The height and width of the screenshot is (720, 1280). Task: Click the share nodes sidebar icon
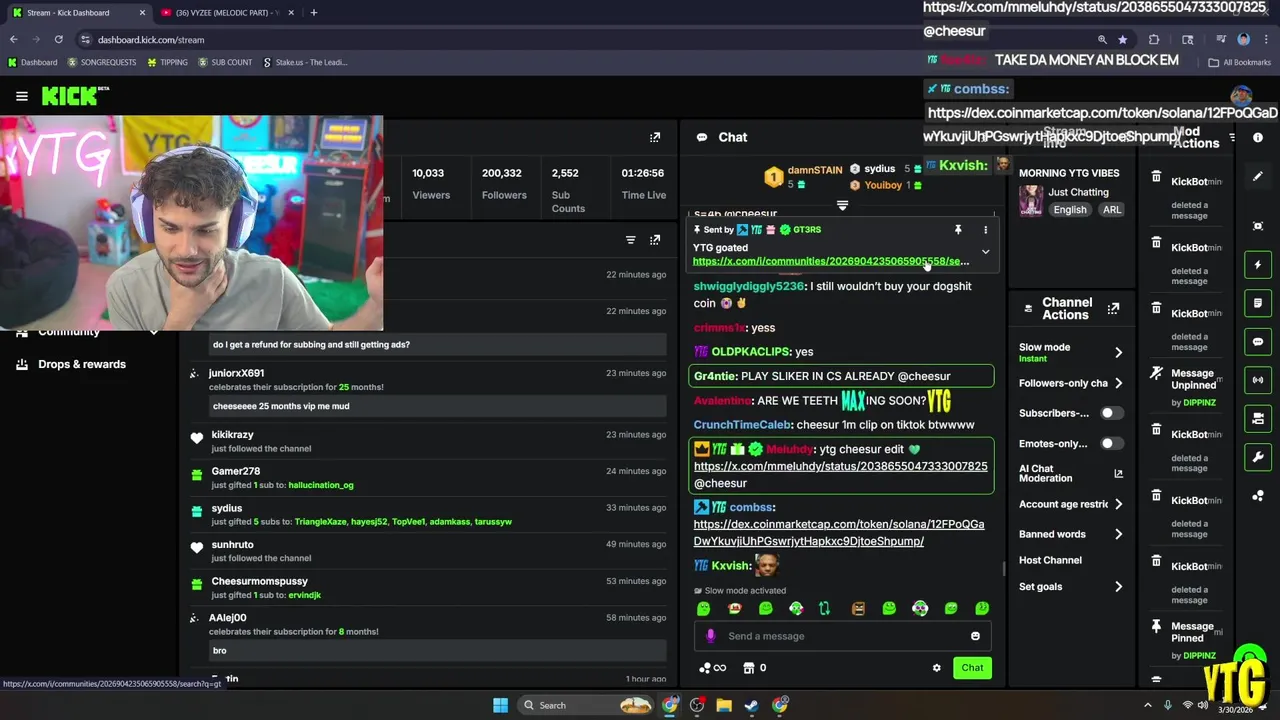[x=1258, y=496]
